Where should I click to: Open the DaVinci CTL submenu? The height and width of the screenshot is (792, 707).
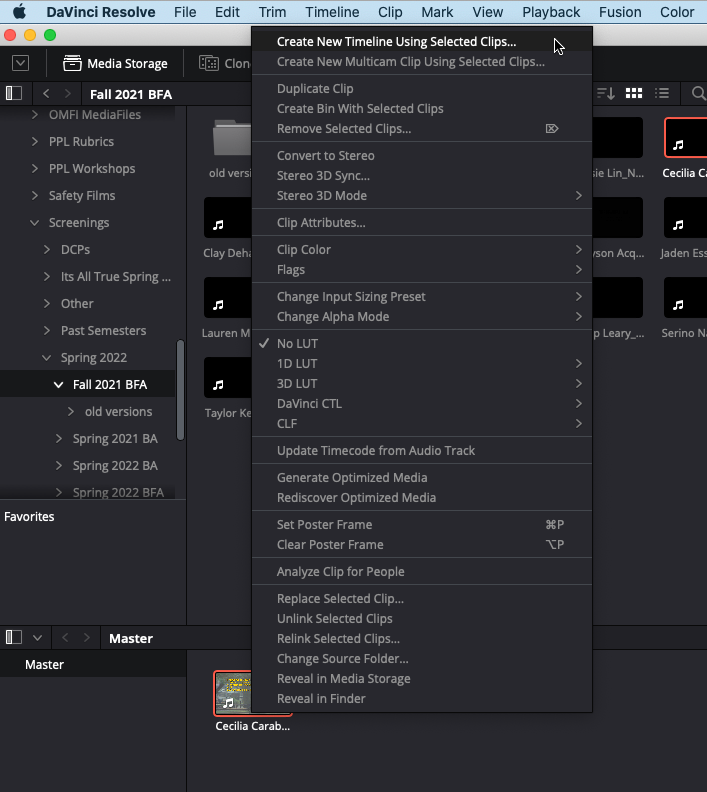(422, 404)
